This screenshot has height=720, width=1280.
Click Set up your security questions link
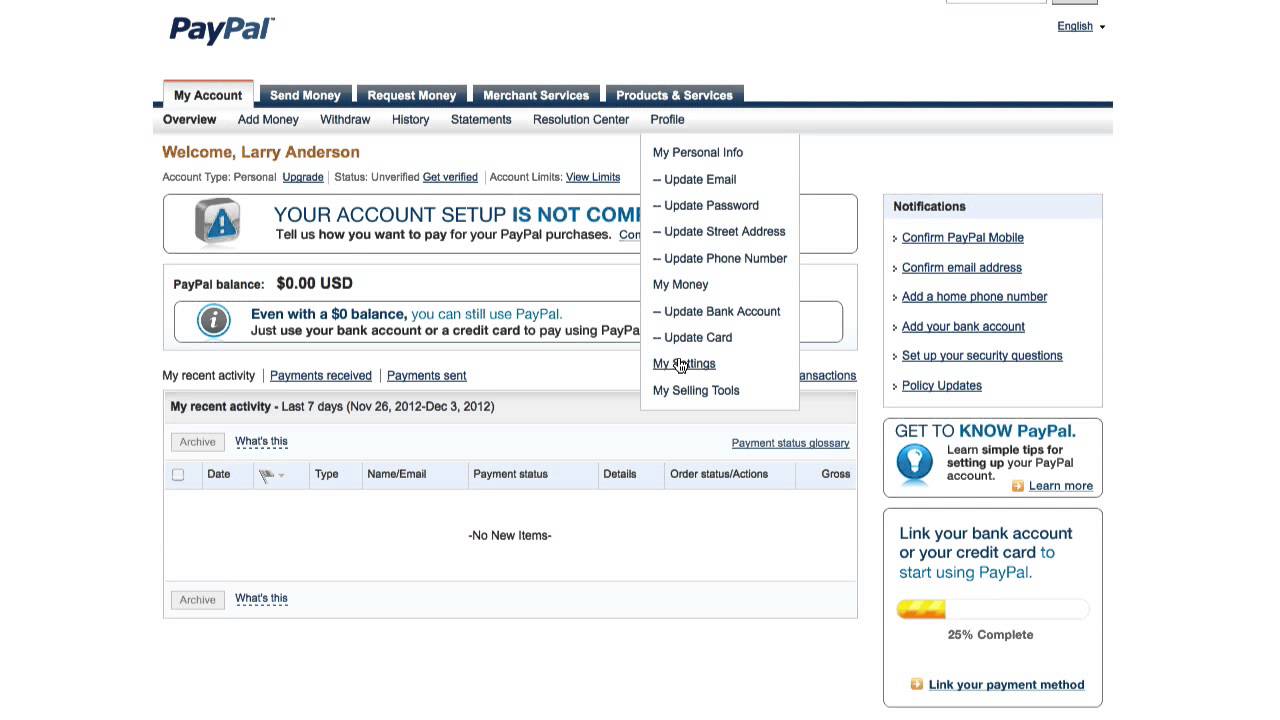pos(982,355)
